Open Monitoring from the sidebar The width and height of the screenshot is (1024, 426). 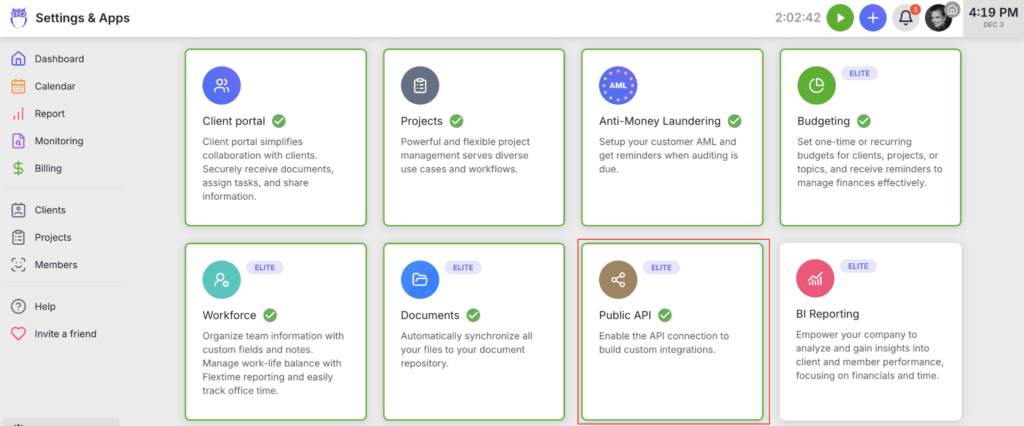59,141
